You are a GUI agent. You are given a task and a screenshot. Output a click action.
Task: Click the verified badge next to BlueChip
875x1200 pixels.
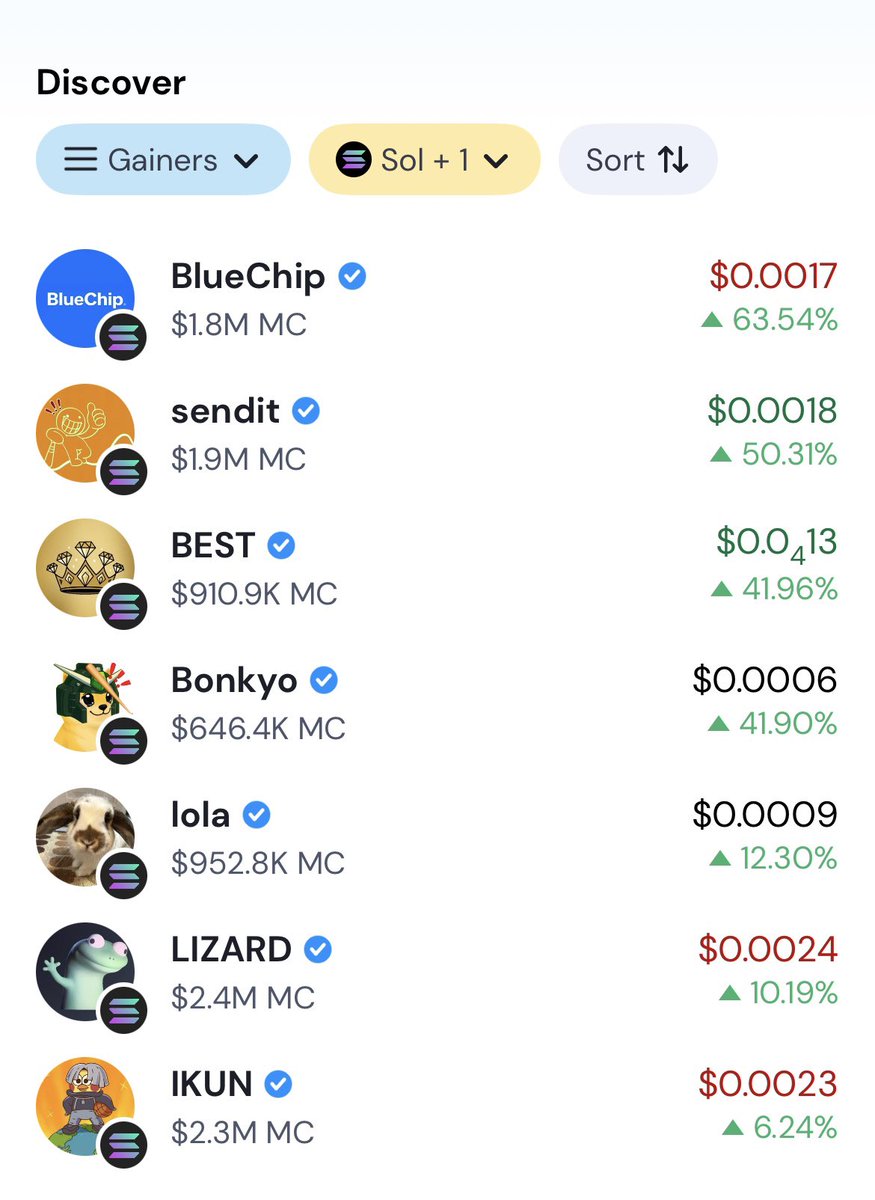click(352, 276)
